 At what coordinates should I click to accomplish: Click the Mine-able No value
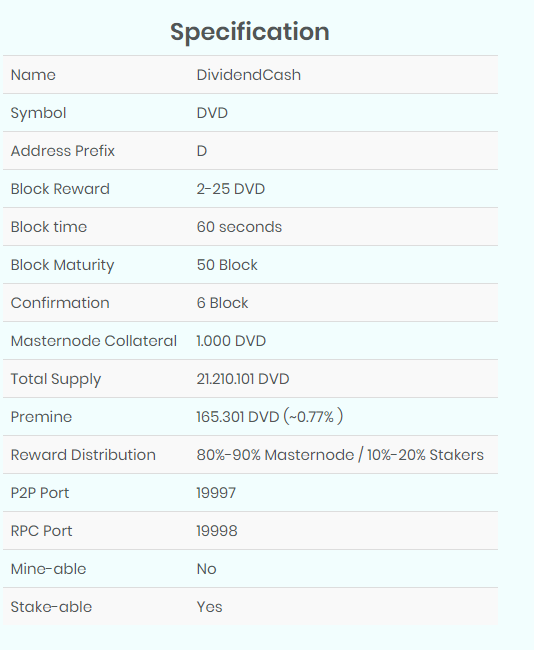pyautogui.click(x=206, y=569)
